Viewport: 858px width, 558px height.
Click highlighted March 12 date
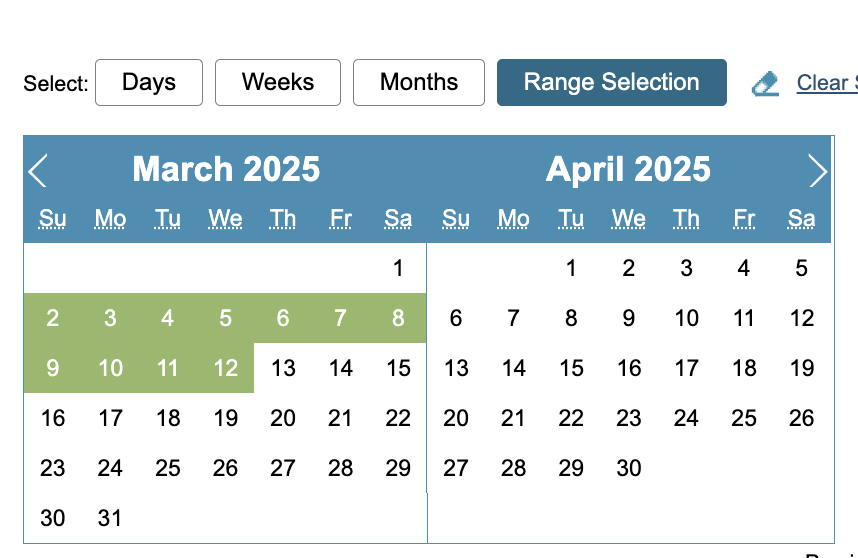click(x=226, y=368)
